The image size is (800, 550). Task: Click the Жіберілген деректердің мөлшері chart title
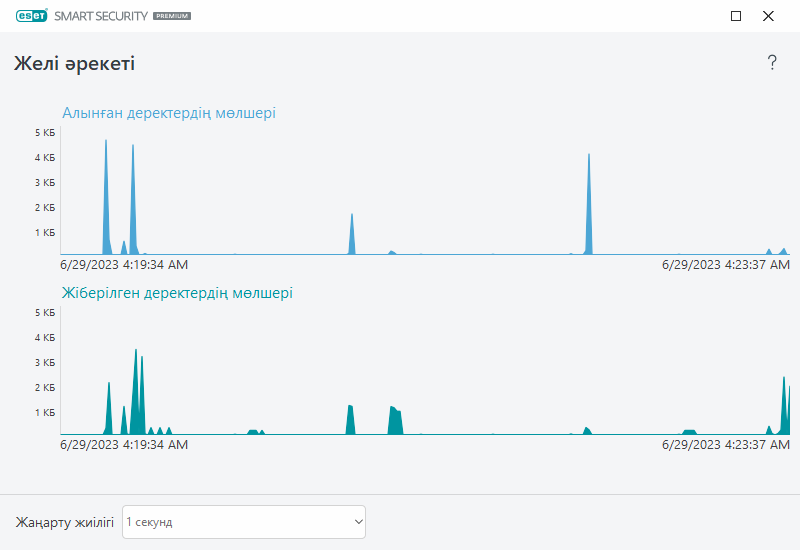[177, 293]
